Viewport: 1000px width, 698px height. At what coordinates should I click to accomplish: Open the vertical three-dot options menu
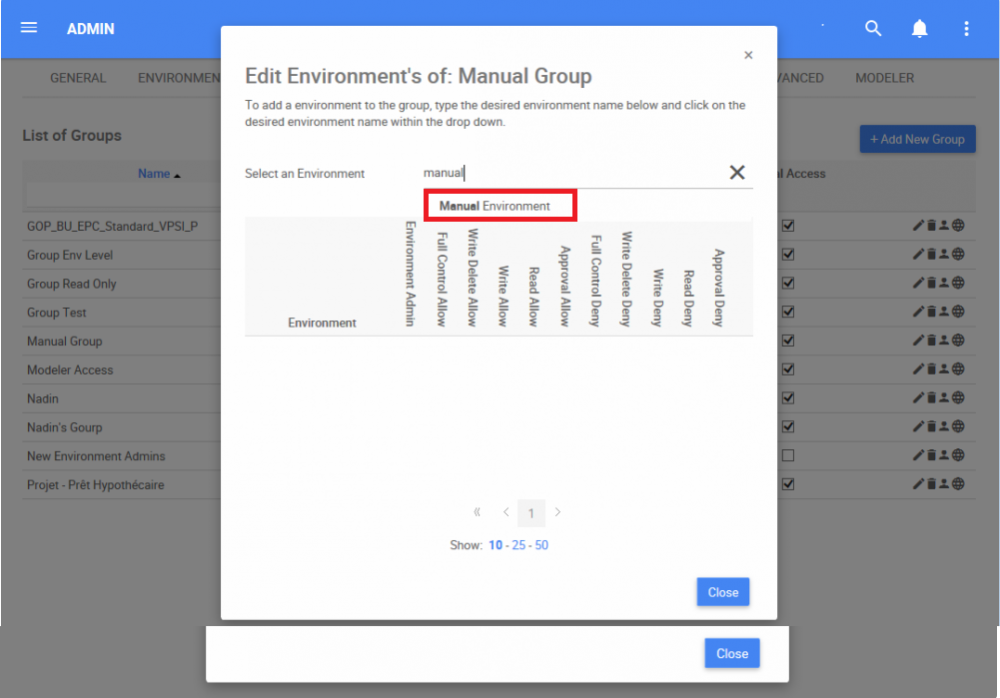click(966, 29)
